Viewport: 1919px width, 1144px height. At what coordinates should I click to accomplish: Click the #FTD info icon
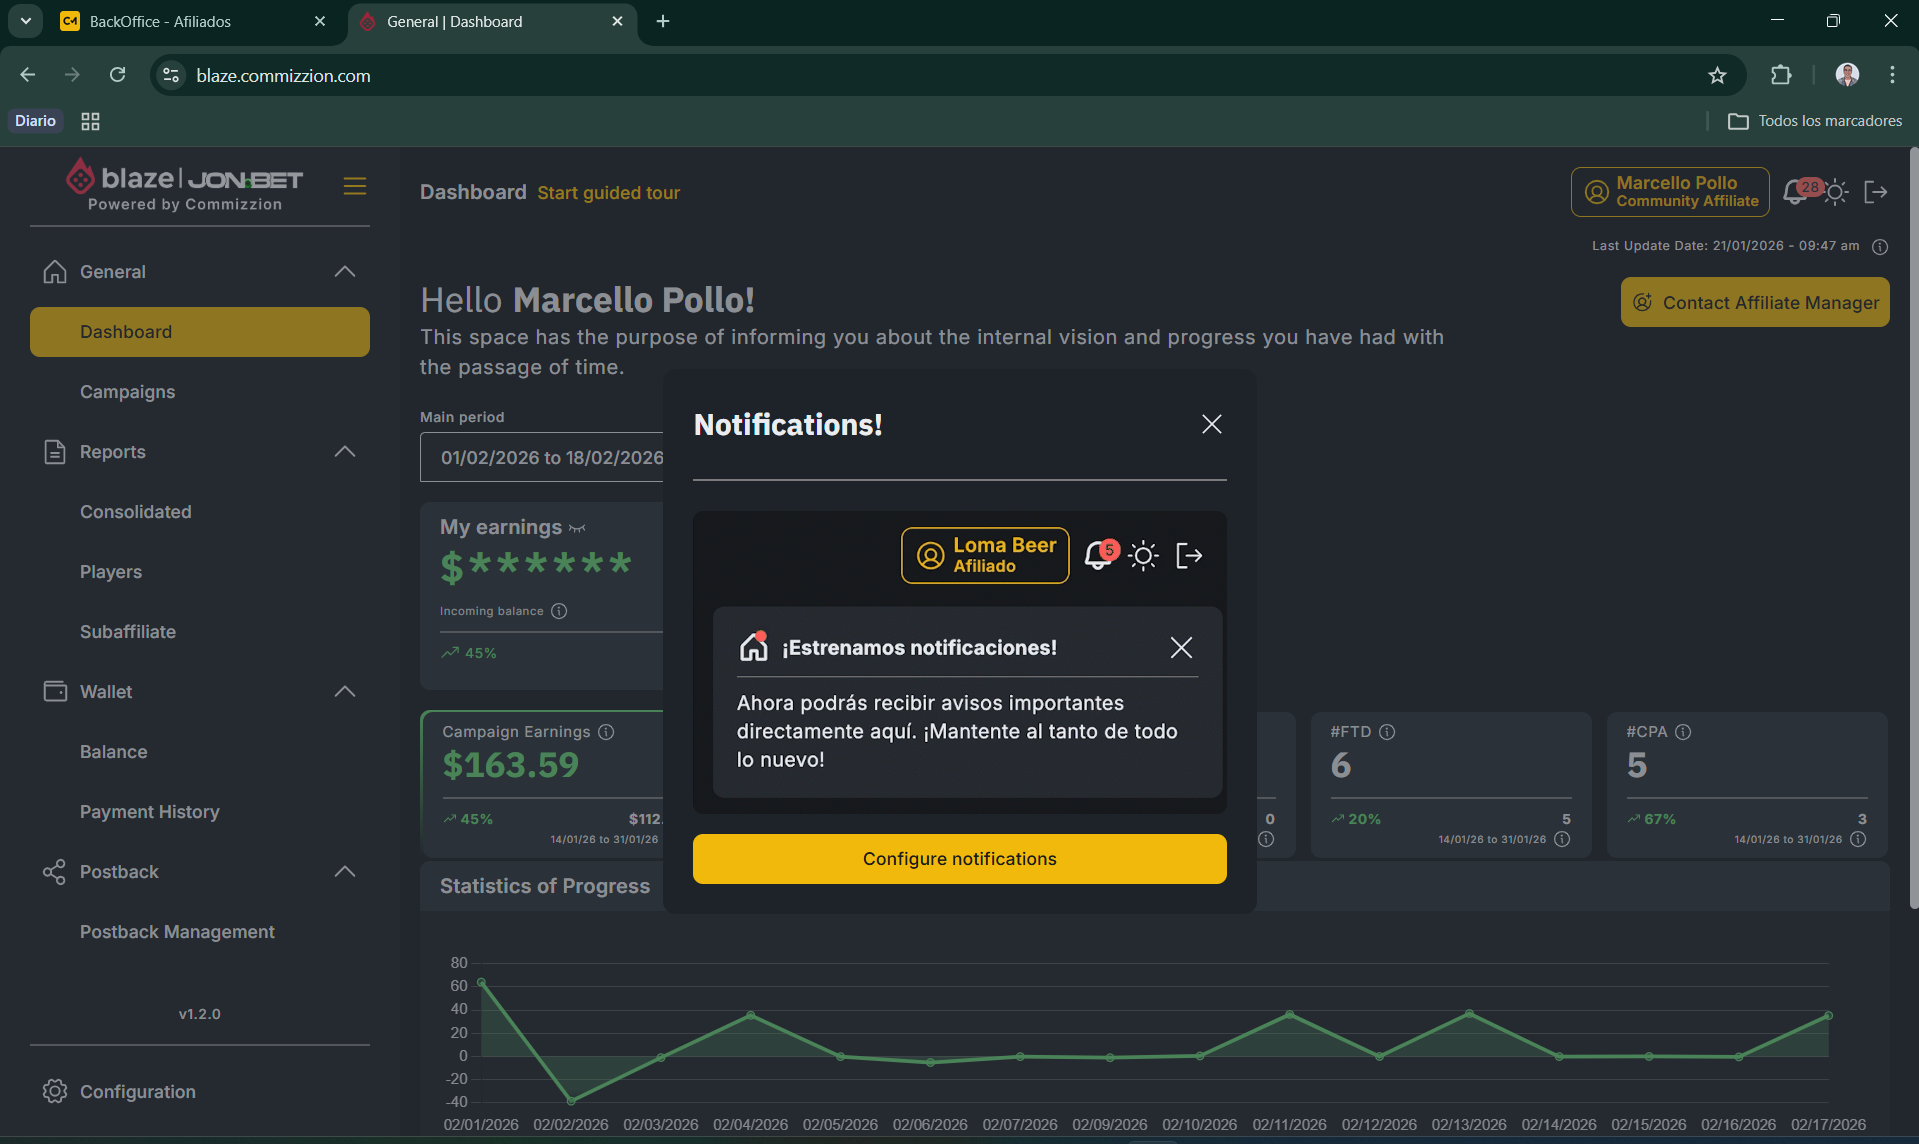[1388, 732]
